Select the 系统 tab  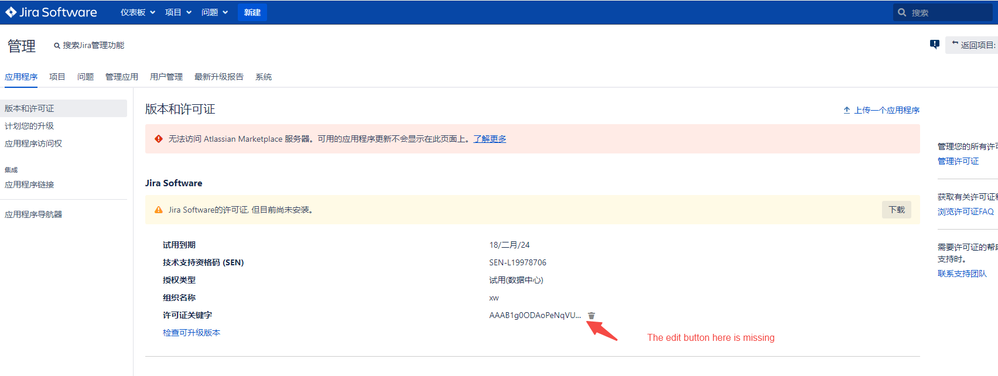point(264,77)
